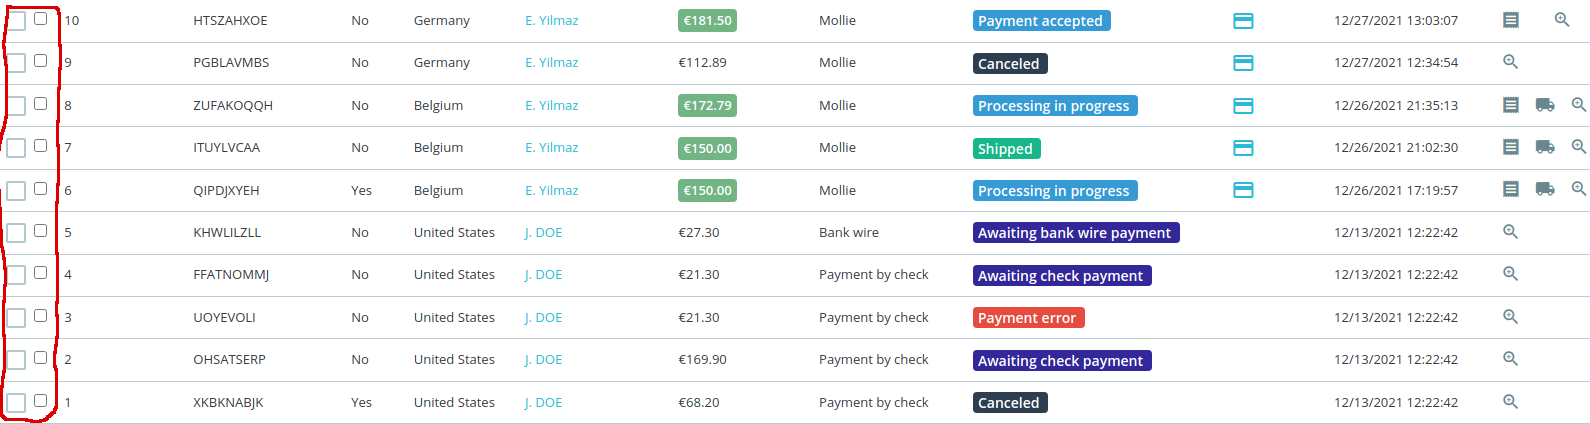Viewport: 1590px width, 424px height.
Task: View order QIPDJXYEH with its magnifier icon
Action: pyautogui.click(x=1579, y=189)
